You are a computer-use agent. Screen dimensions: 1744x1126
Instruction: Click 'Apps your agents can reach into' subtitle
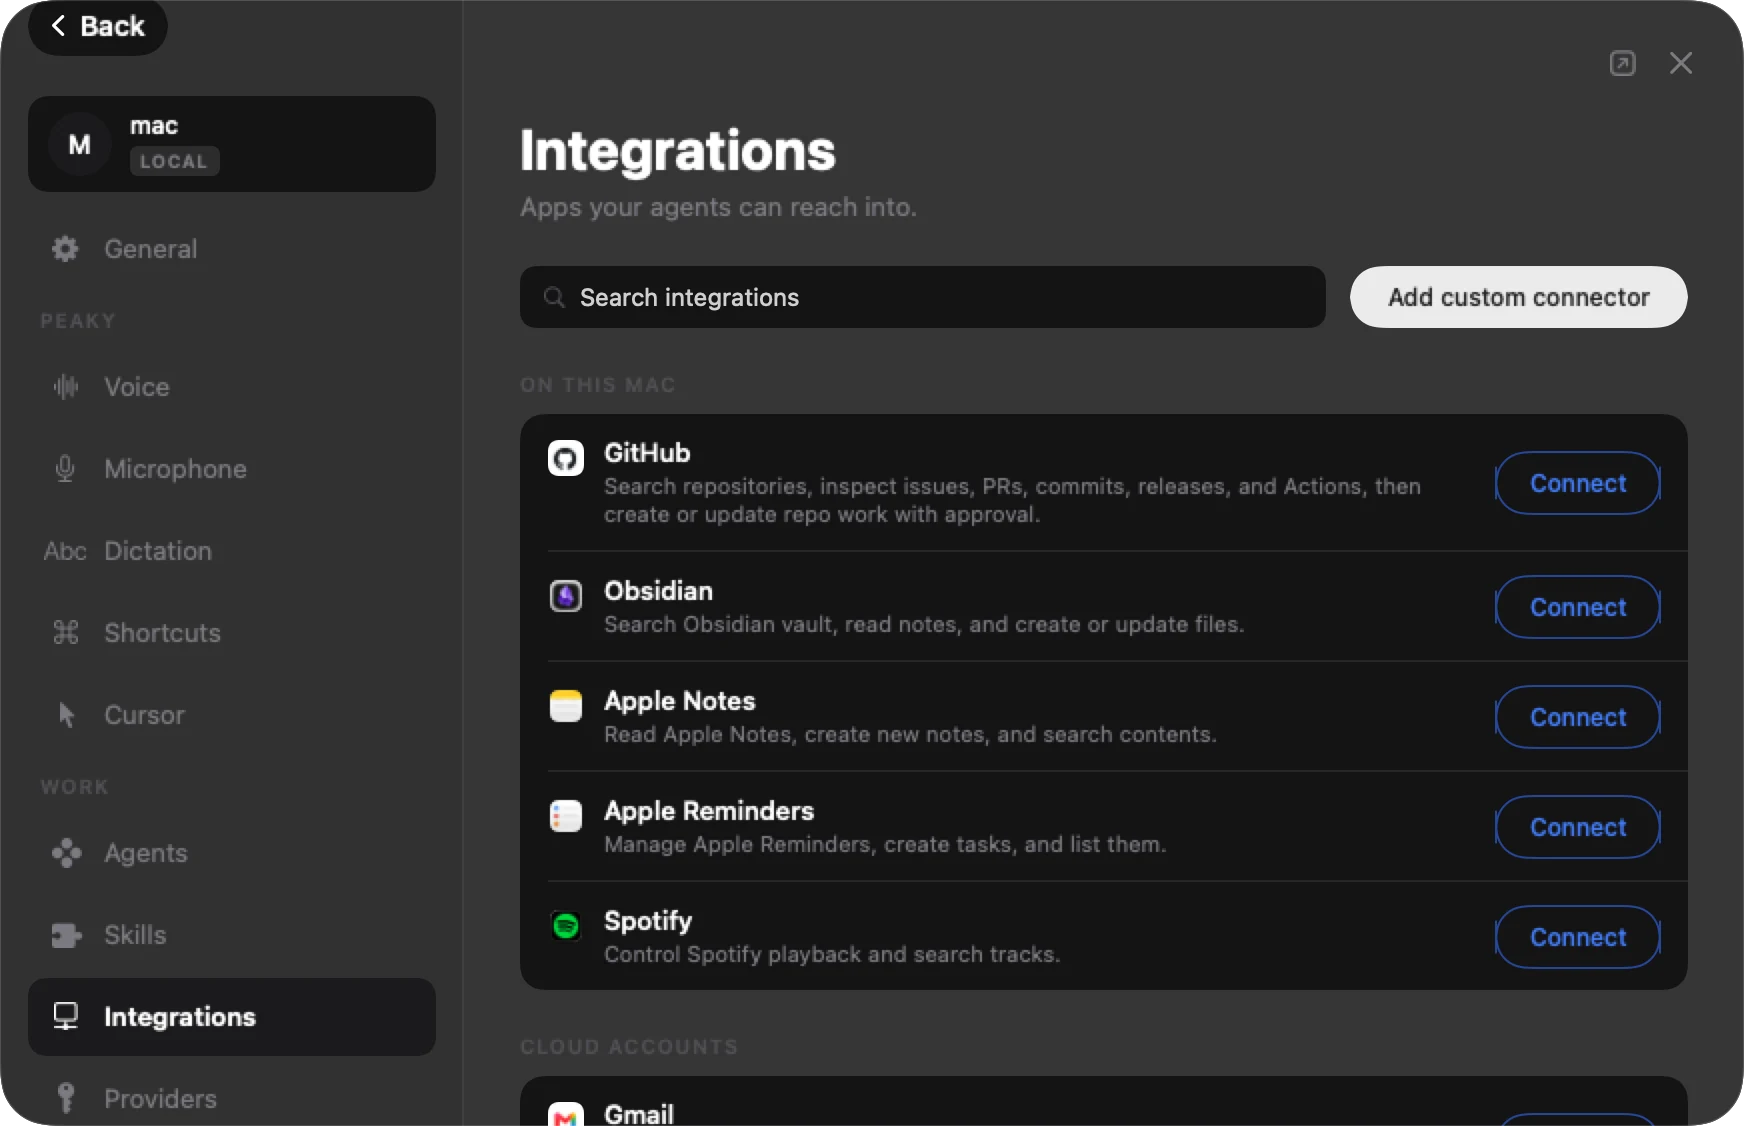click(x=718, y=207)
